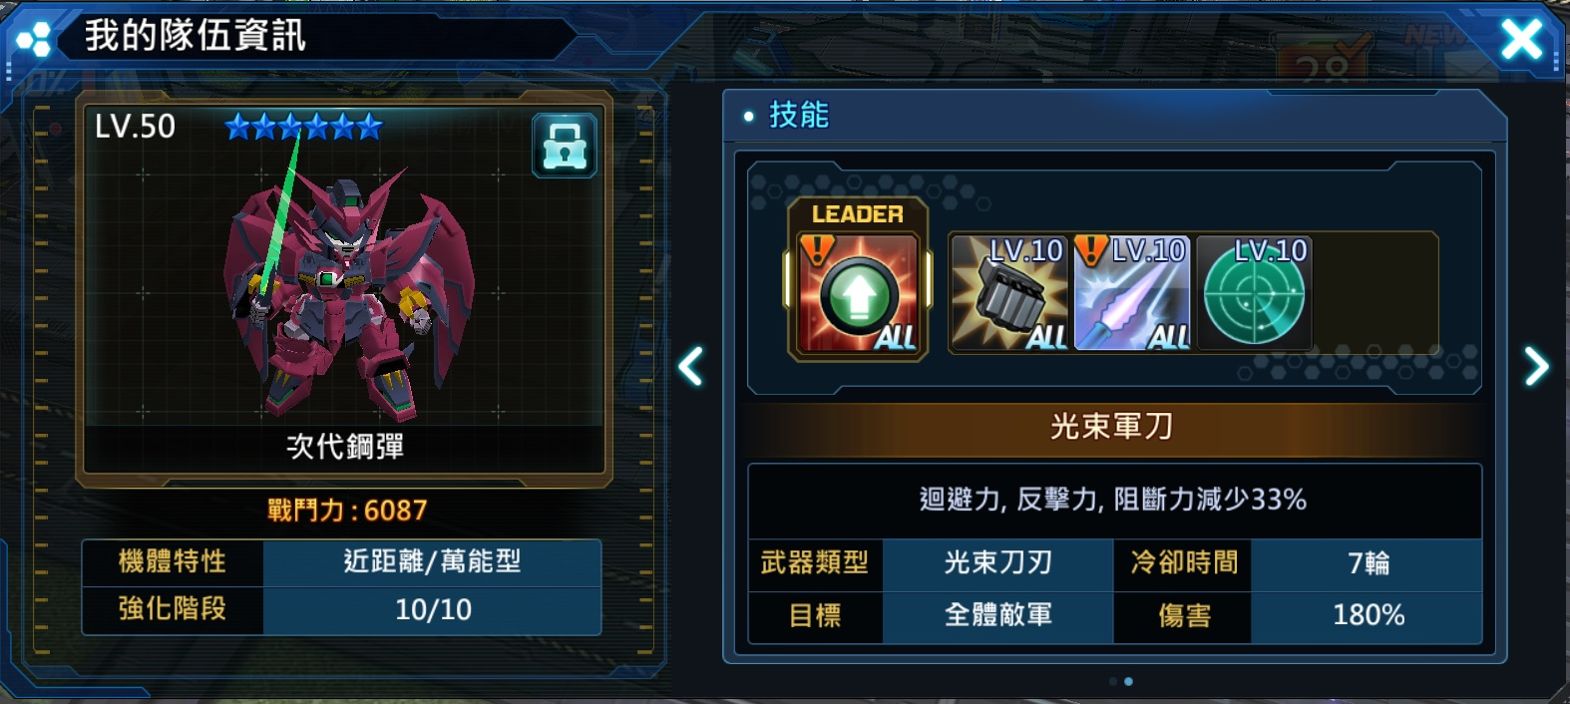Click the six blue star rating
The image size is (1570, 704).
[x=303, y=127]
